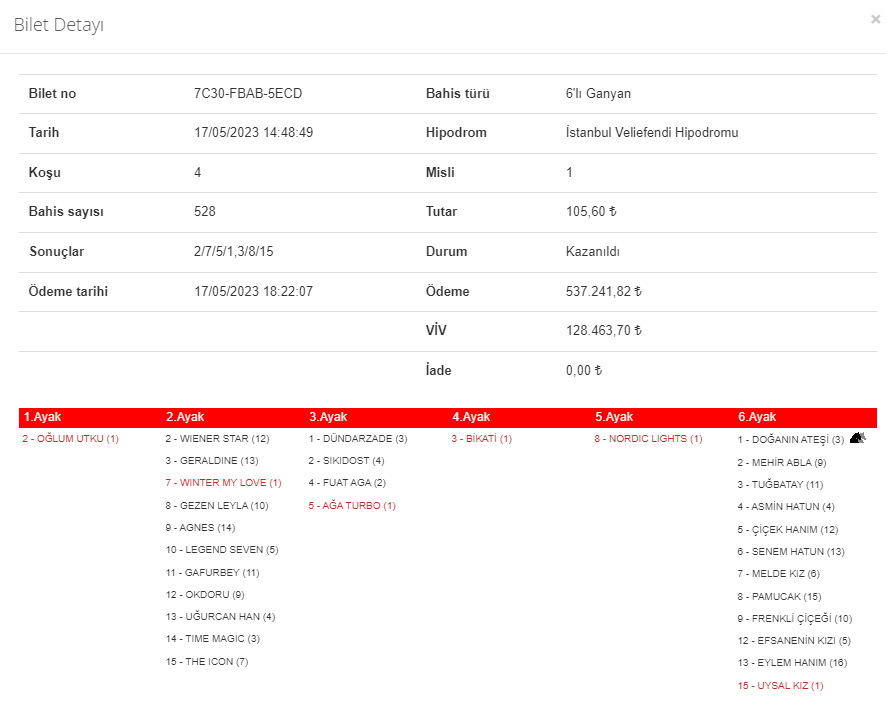Click 3 - GERALDINE (13)
Screen dimensions: 896x711
212,461
